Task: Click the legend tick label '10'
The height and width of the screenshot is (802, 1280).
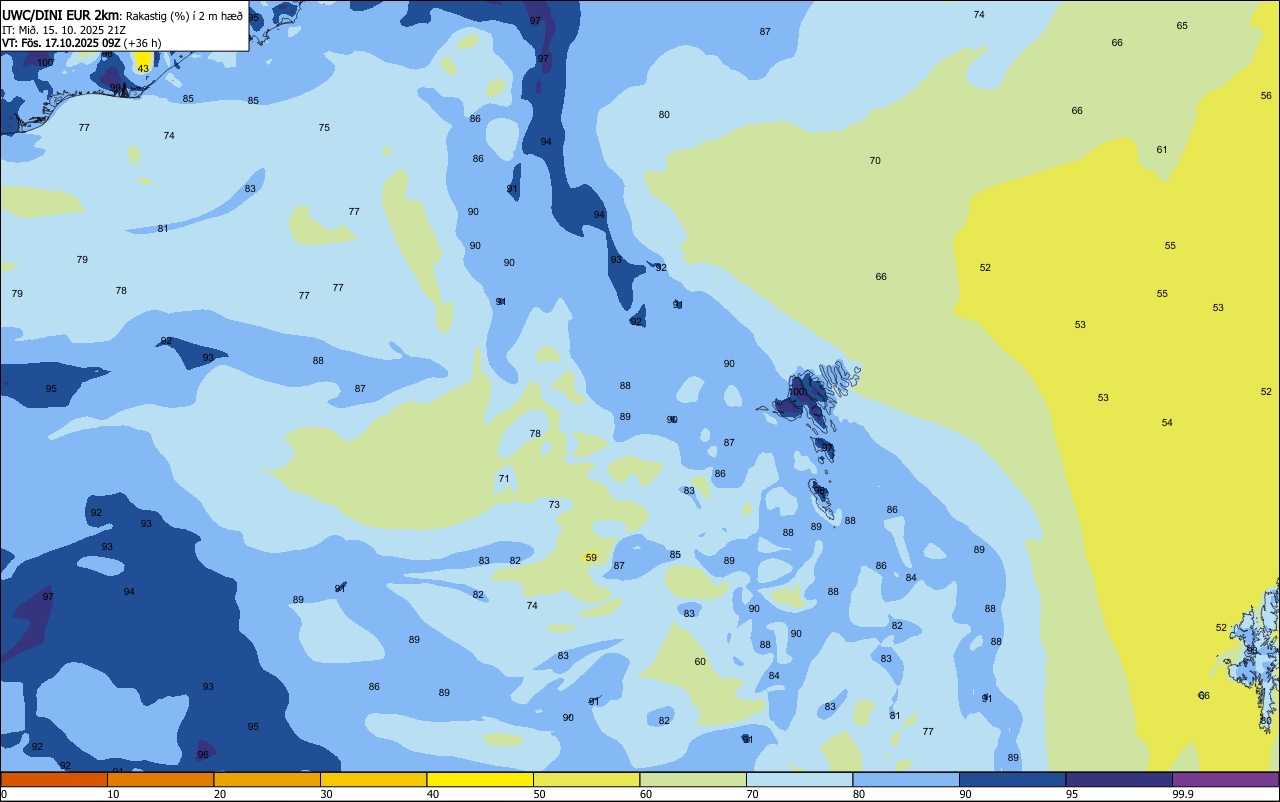Action: click(113, 794)
